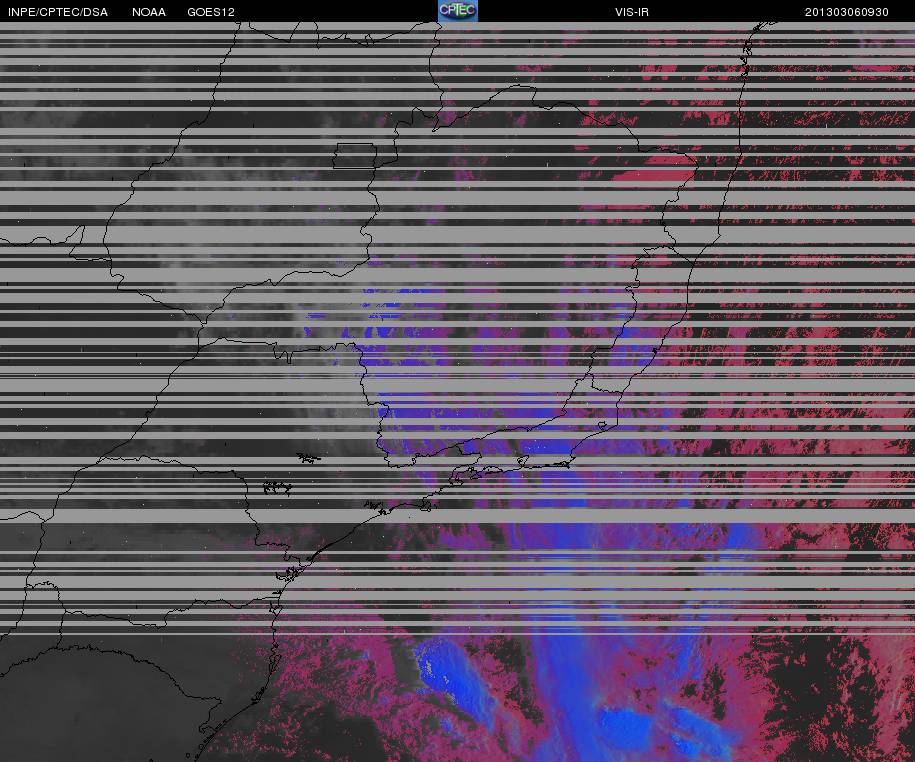Click the NOAA label in header
Screen dimensions: 915x762
tap(149, 12)
